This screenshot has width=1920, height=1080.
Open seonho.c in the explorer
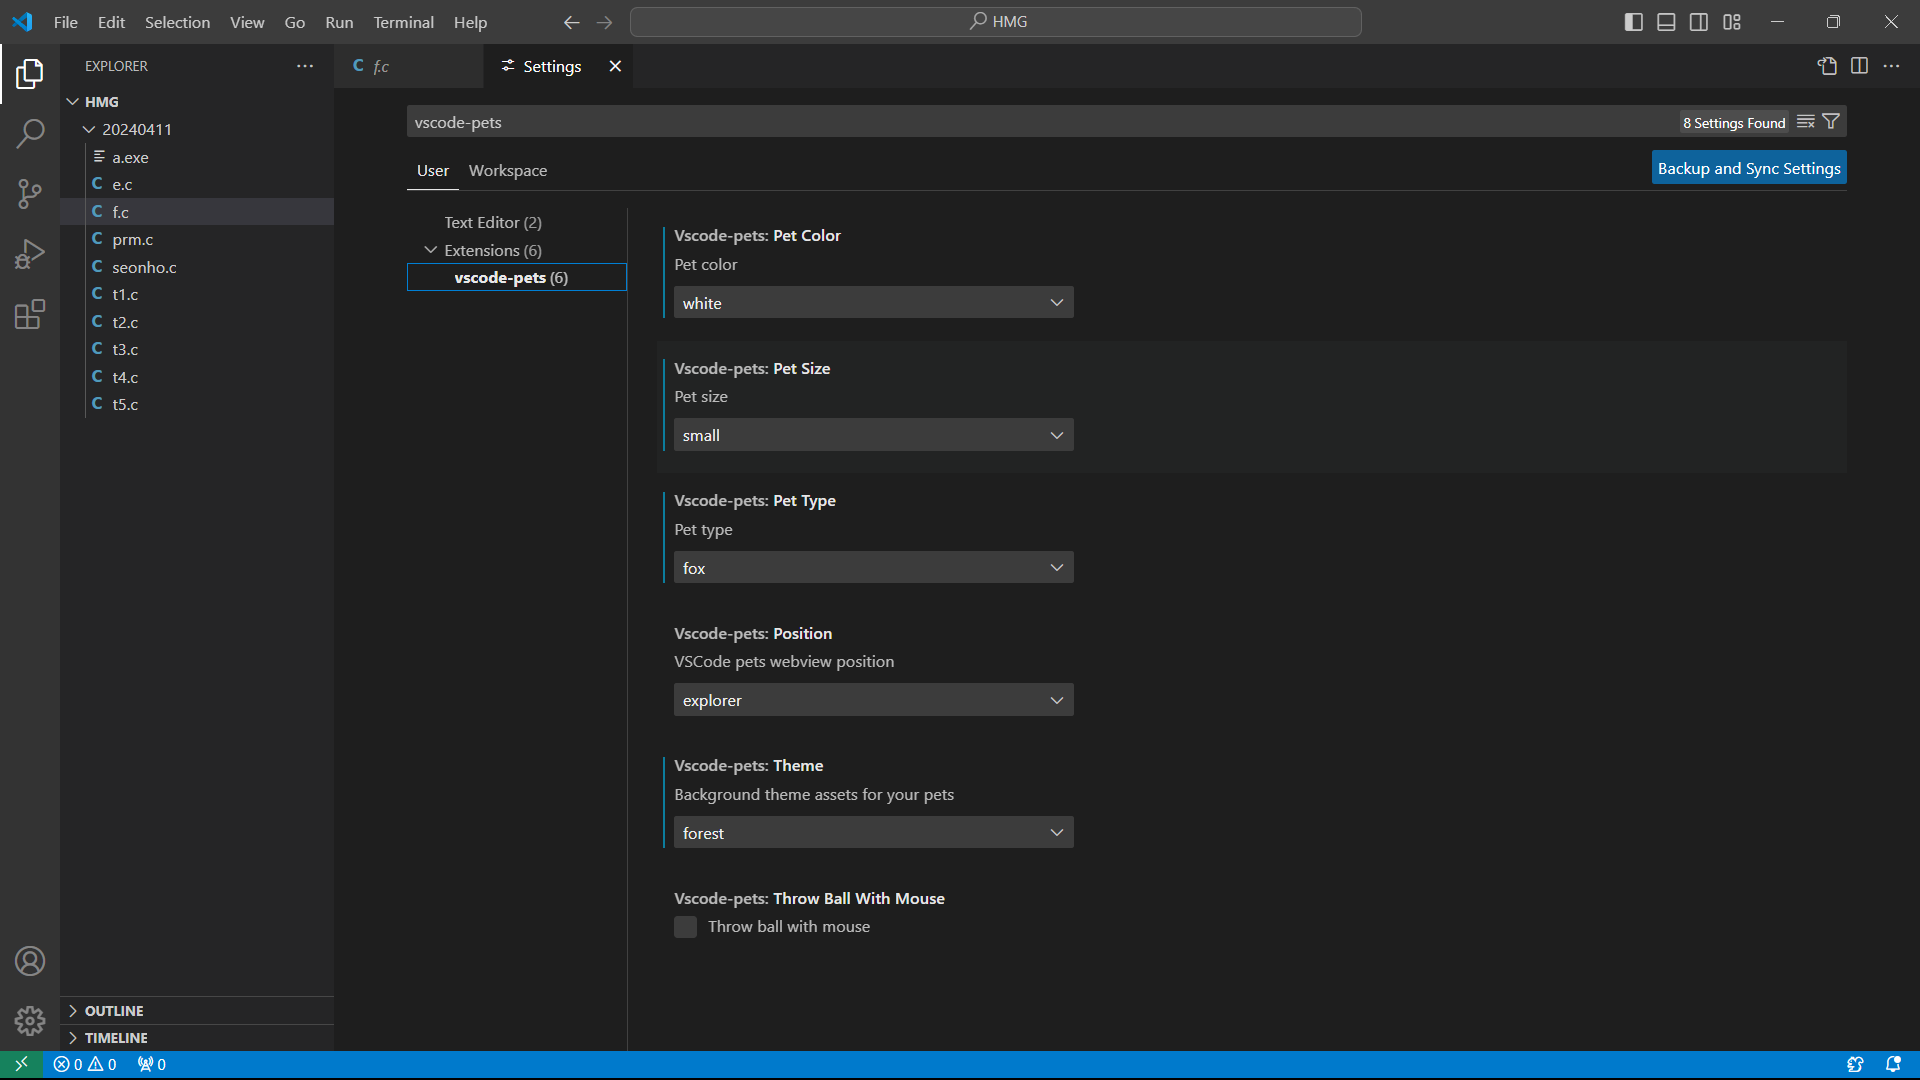pyautogui.click(x=197, y=267)
